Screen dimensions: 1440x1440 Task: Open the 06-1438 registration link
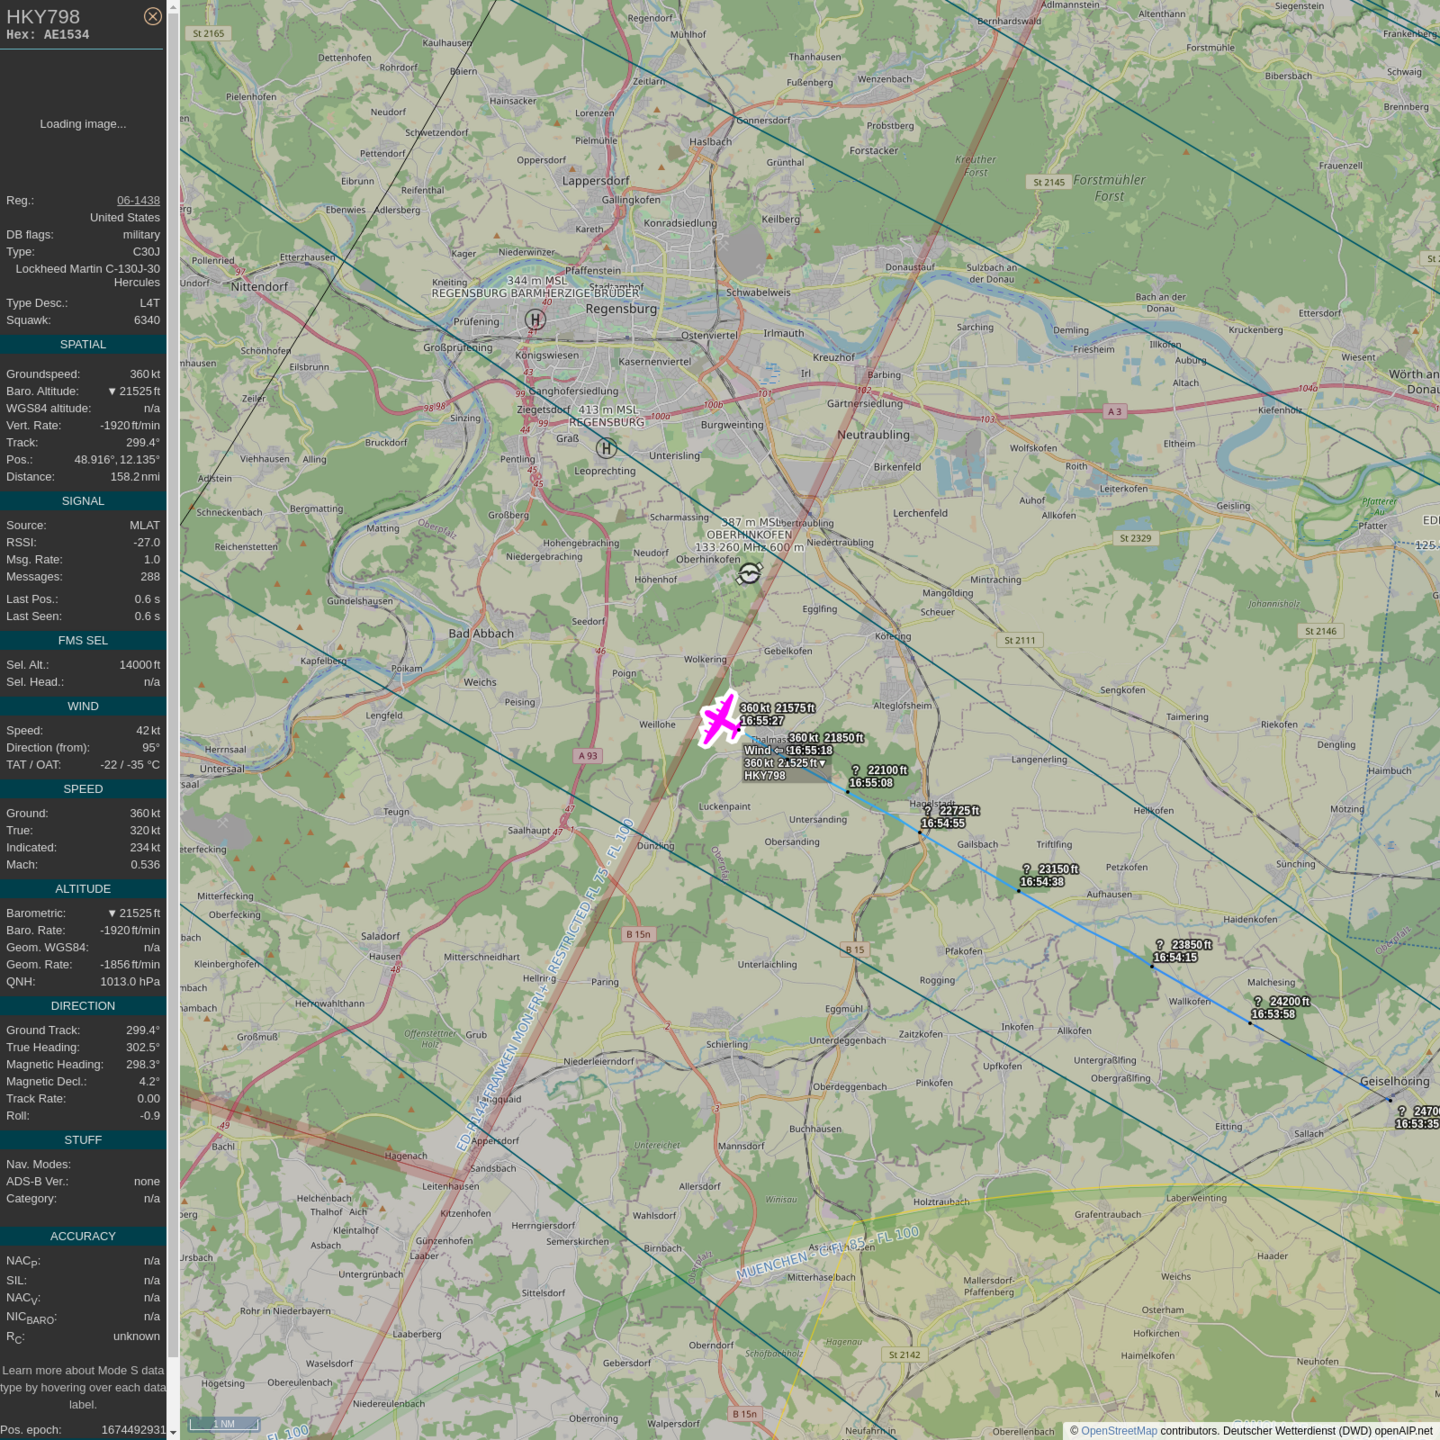[138, 200]
